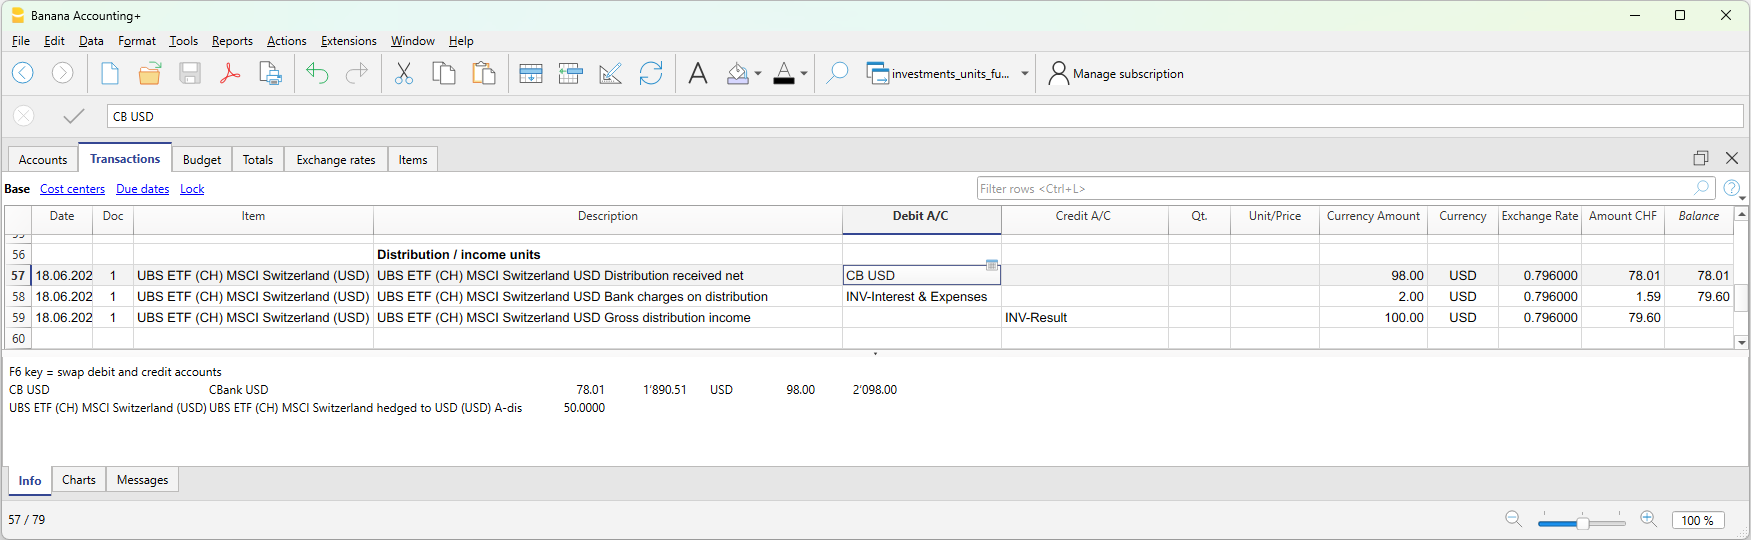Image resolution: width=1751 pixels, height=540 pixels.
Task: Open the text color dropdown arrow
Action: (804, 74)
